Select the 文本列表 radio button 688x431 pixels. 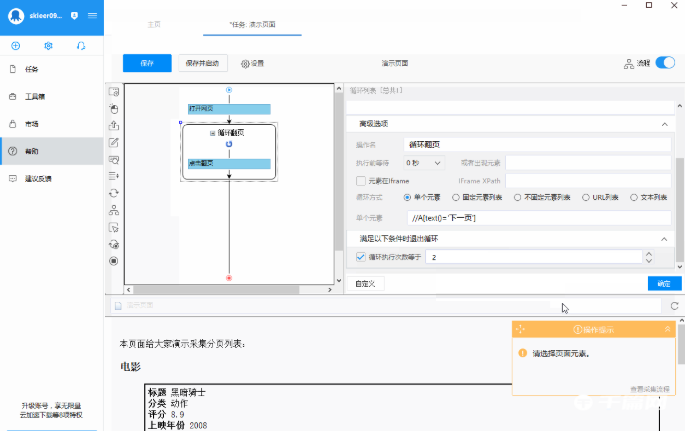634,198
